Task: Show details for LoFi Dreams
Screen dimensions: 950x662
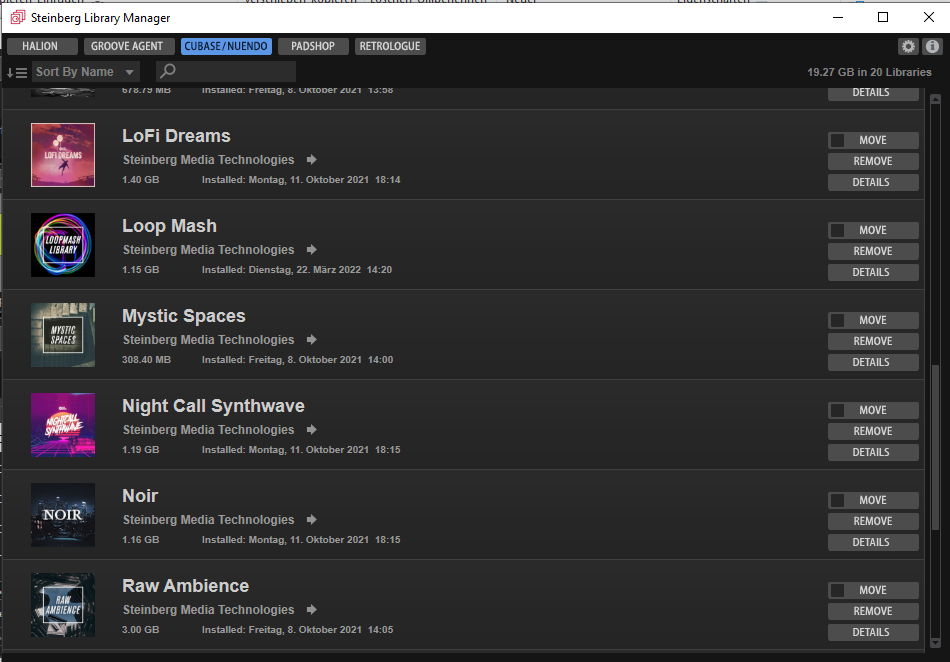Action: pos(873,182)
